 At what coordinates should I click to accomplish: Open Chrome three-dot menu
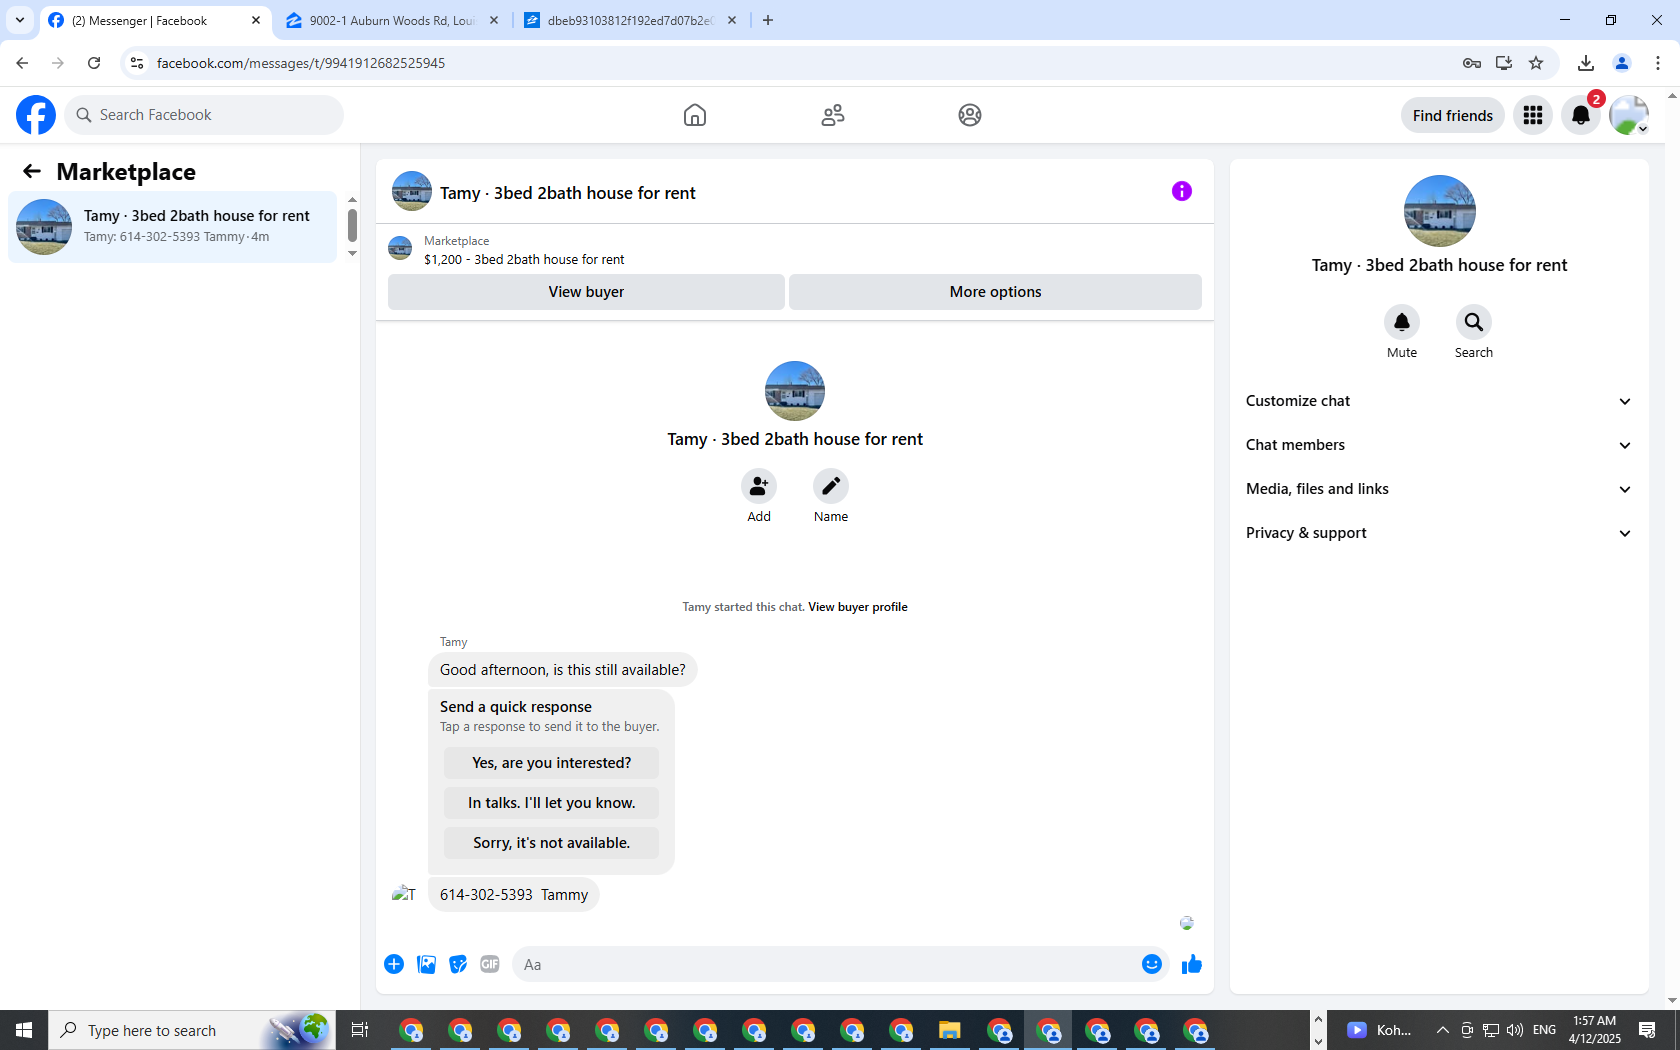(x=1658, y=63)
